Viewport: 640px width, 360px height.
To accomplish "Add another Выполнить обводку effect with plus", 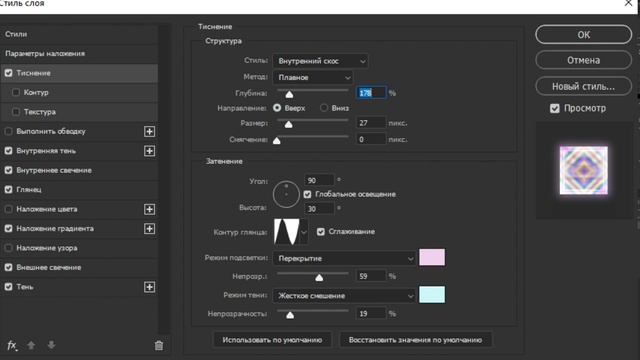I will click(x=149, y=131).
